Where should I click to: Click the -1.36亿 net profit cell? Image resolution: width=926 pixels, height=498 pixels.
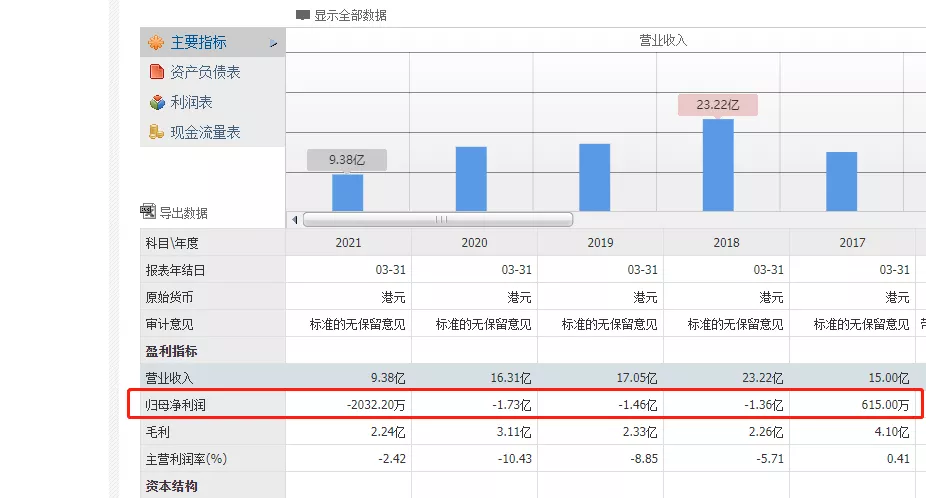coord(726,405)
